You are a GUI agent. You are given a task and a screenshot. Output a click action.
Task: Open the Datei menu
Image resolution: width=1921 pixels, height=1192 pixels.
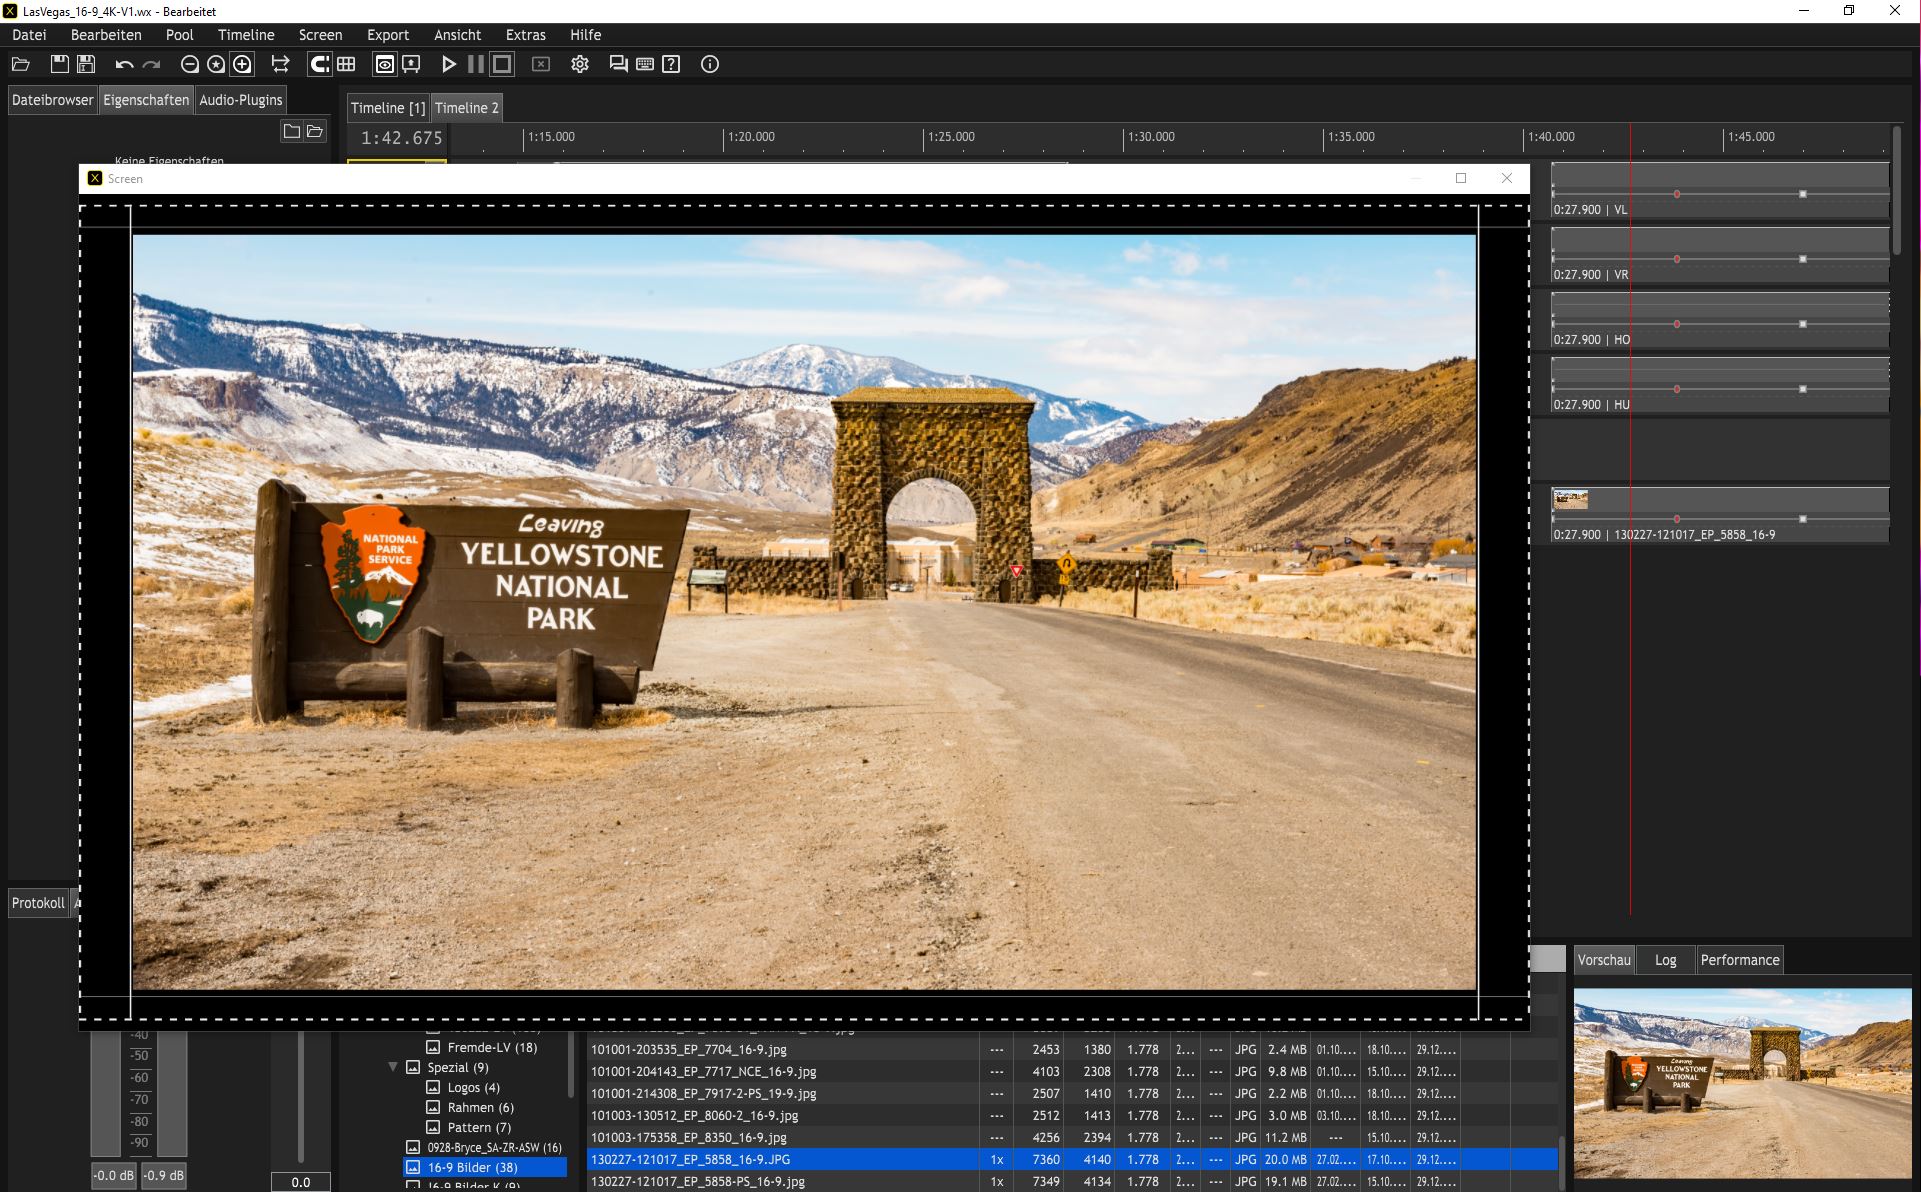(x=30, y=35)
